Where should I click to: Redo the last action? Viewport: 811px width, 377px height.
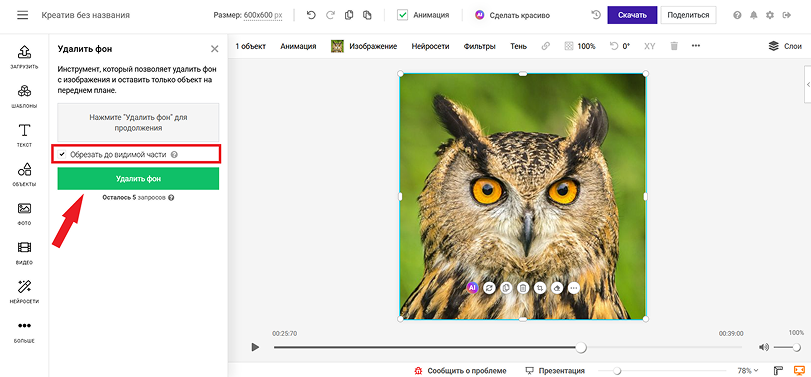[330, 15]
